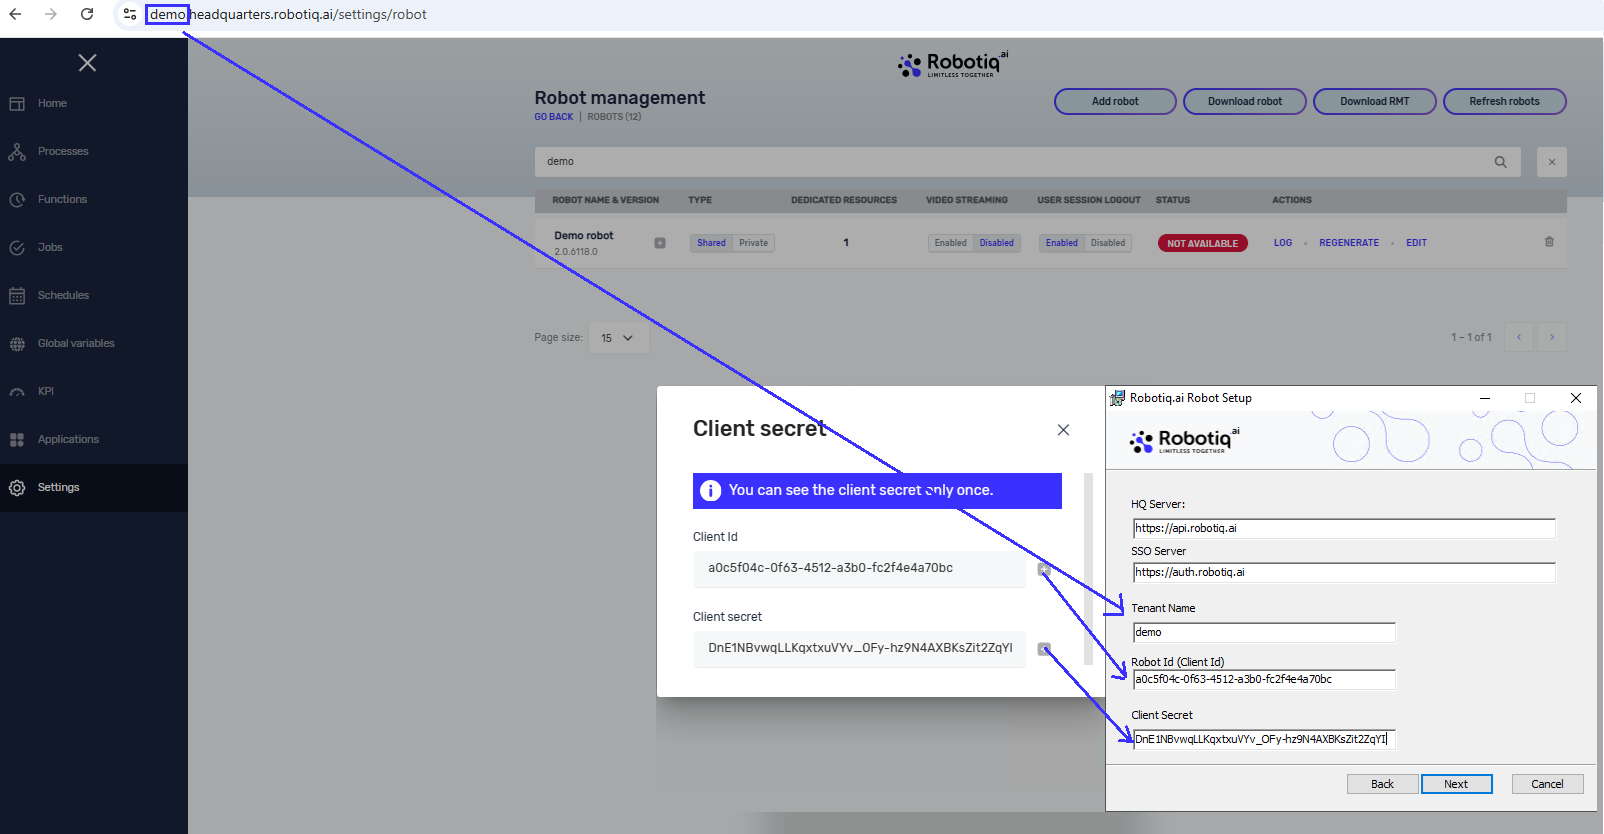Set robot type to Private

[754, 243]
